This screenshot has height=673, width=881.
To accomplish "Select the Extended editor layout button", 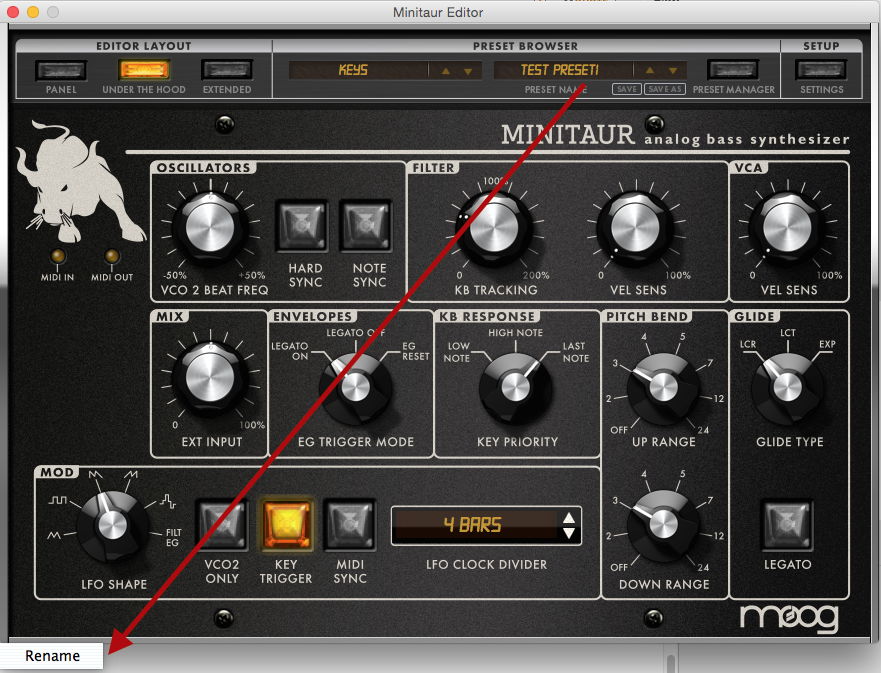I will [x=226, y=70].
